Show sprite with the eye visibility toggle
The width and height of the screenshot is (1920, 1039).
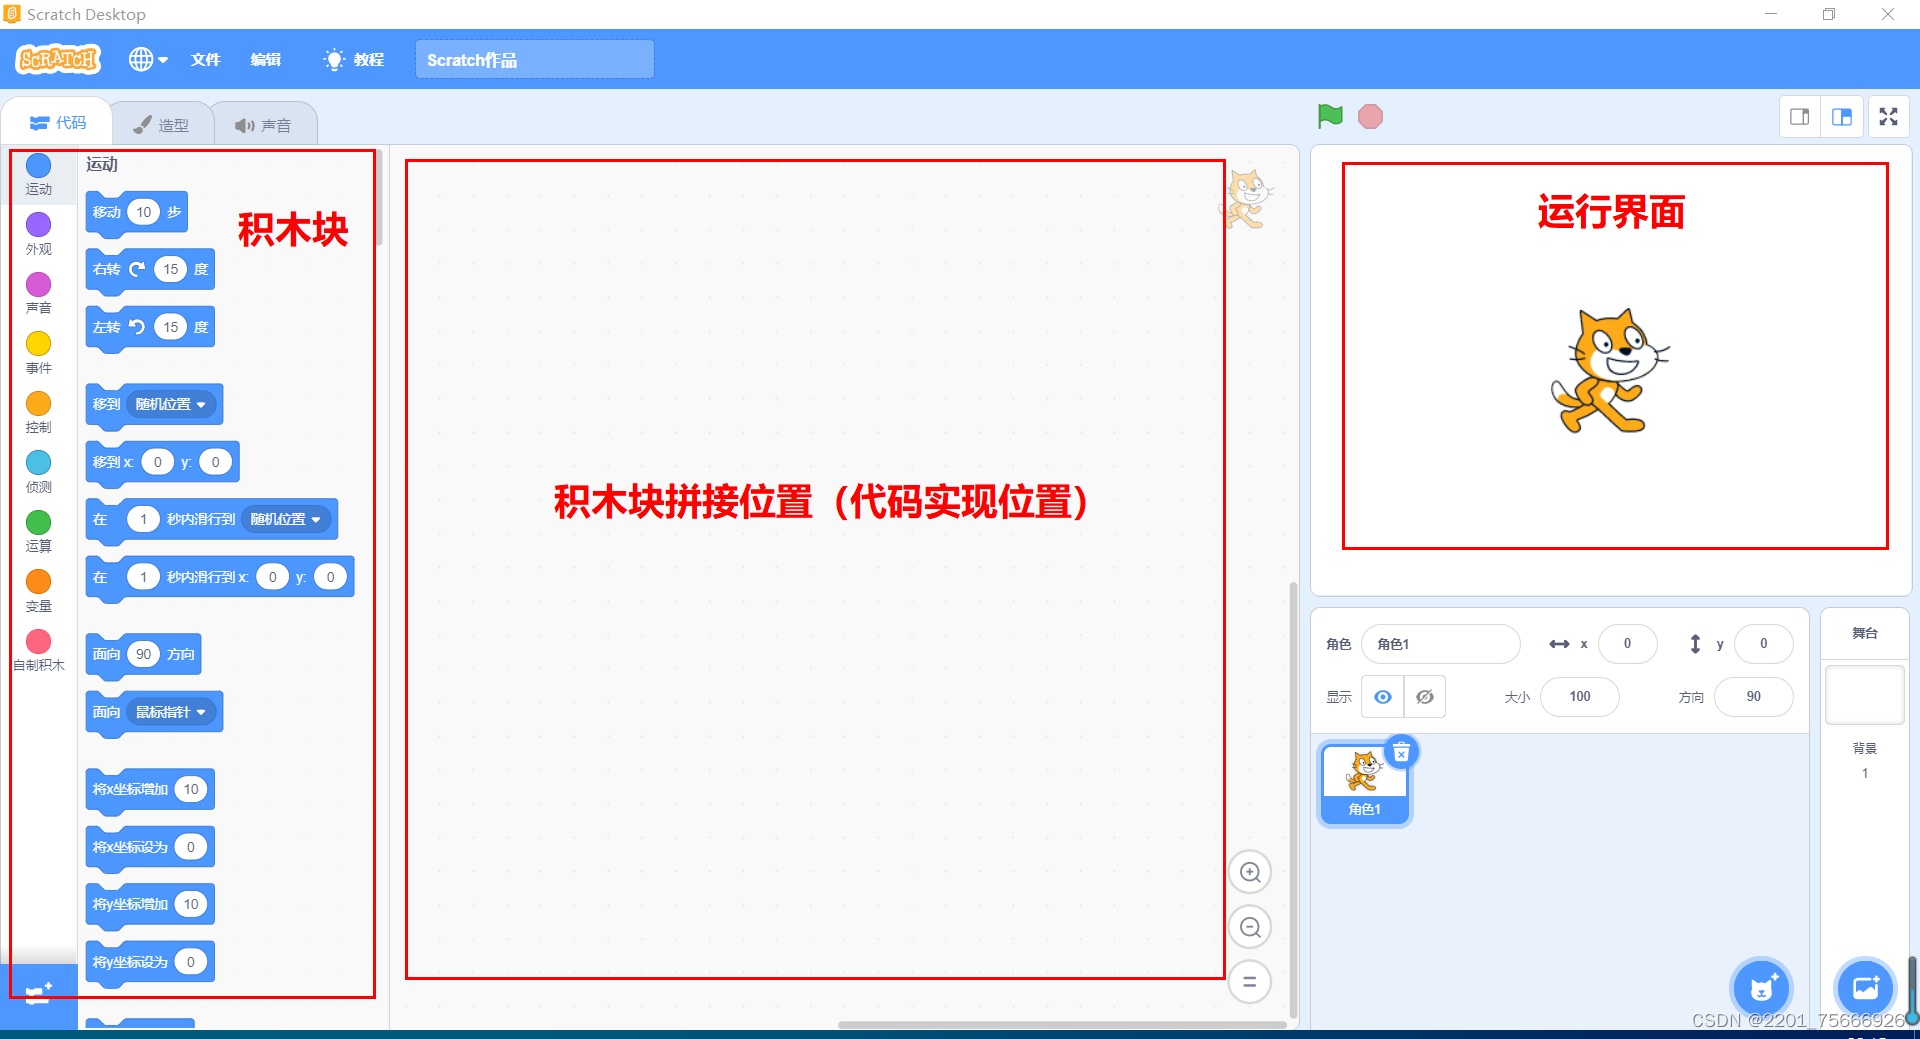pyautogui.click(x=1382, y=696)
